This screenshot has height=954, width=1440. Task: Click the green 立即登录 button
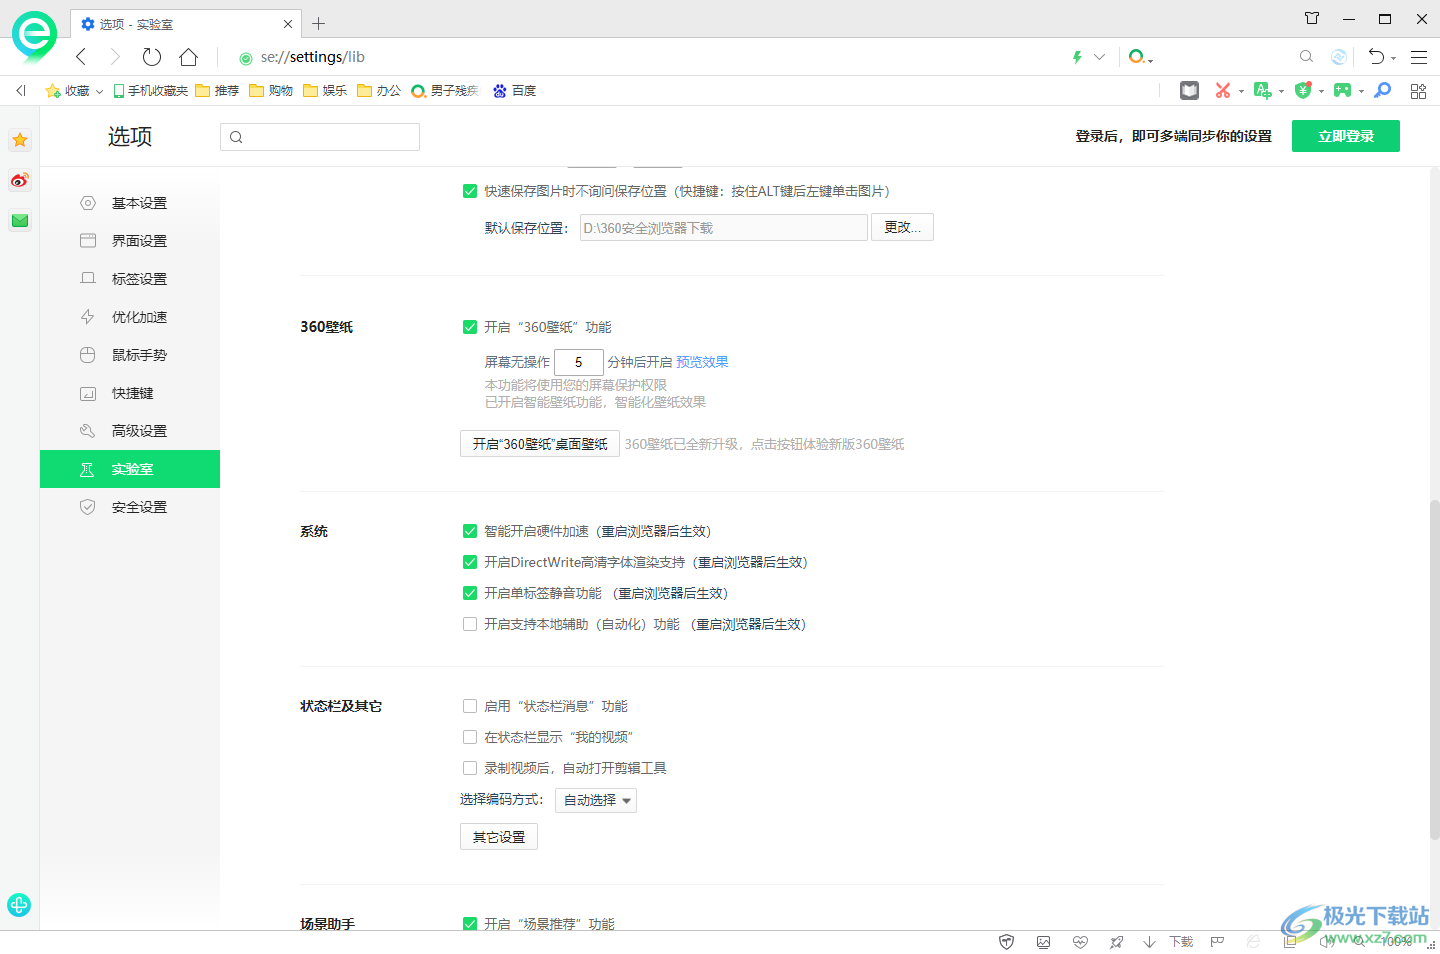(x=1346, y=136)
